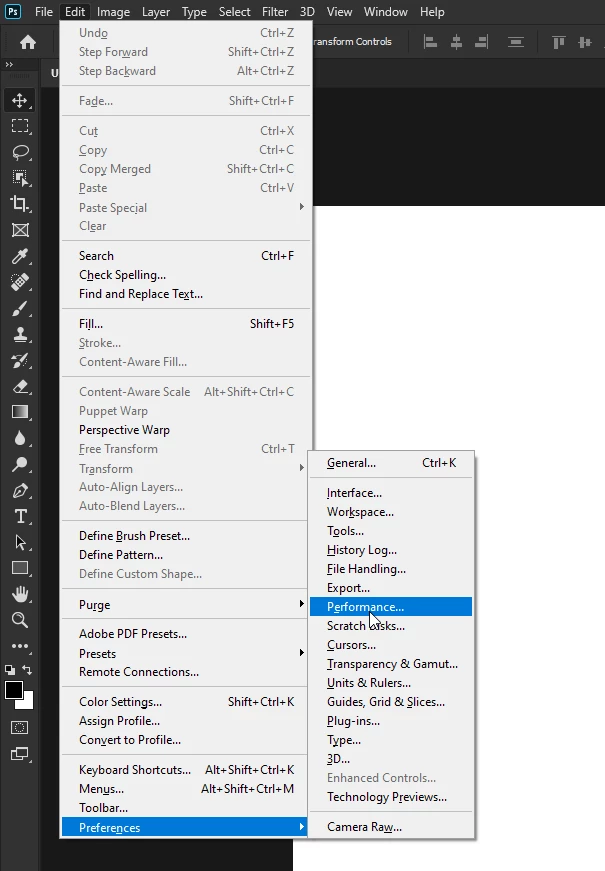Open the foreground color swatch
The width and height of the screenshot is (605, 871).
pyautogui.click(x=14, y=690)
